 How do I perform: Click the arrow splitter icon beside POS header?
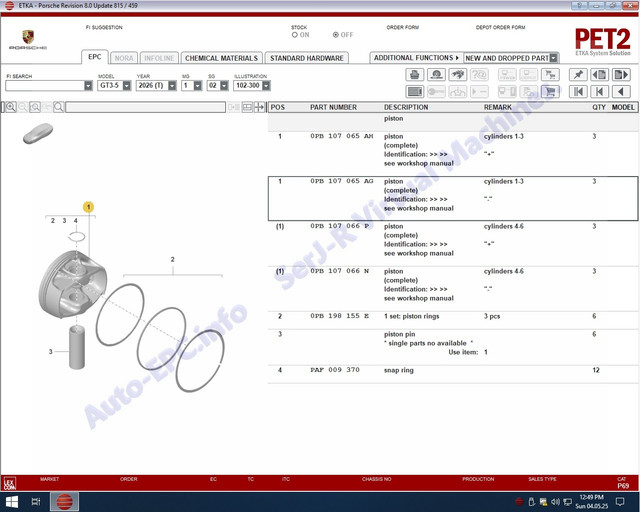pos(260,107)
